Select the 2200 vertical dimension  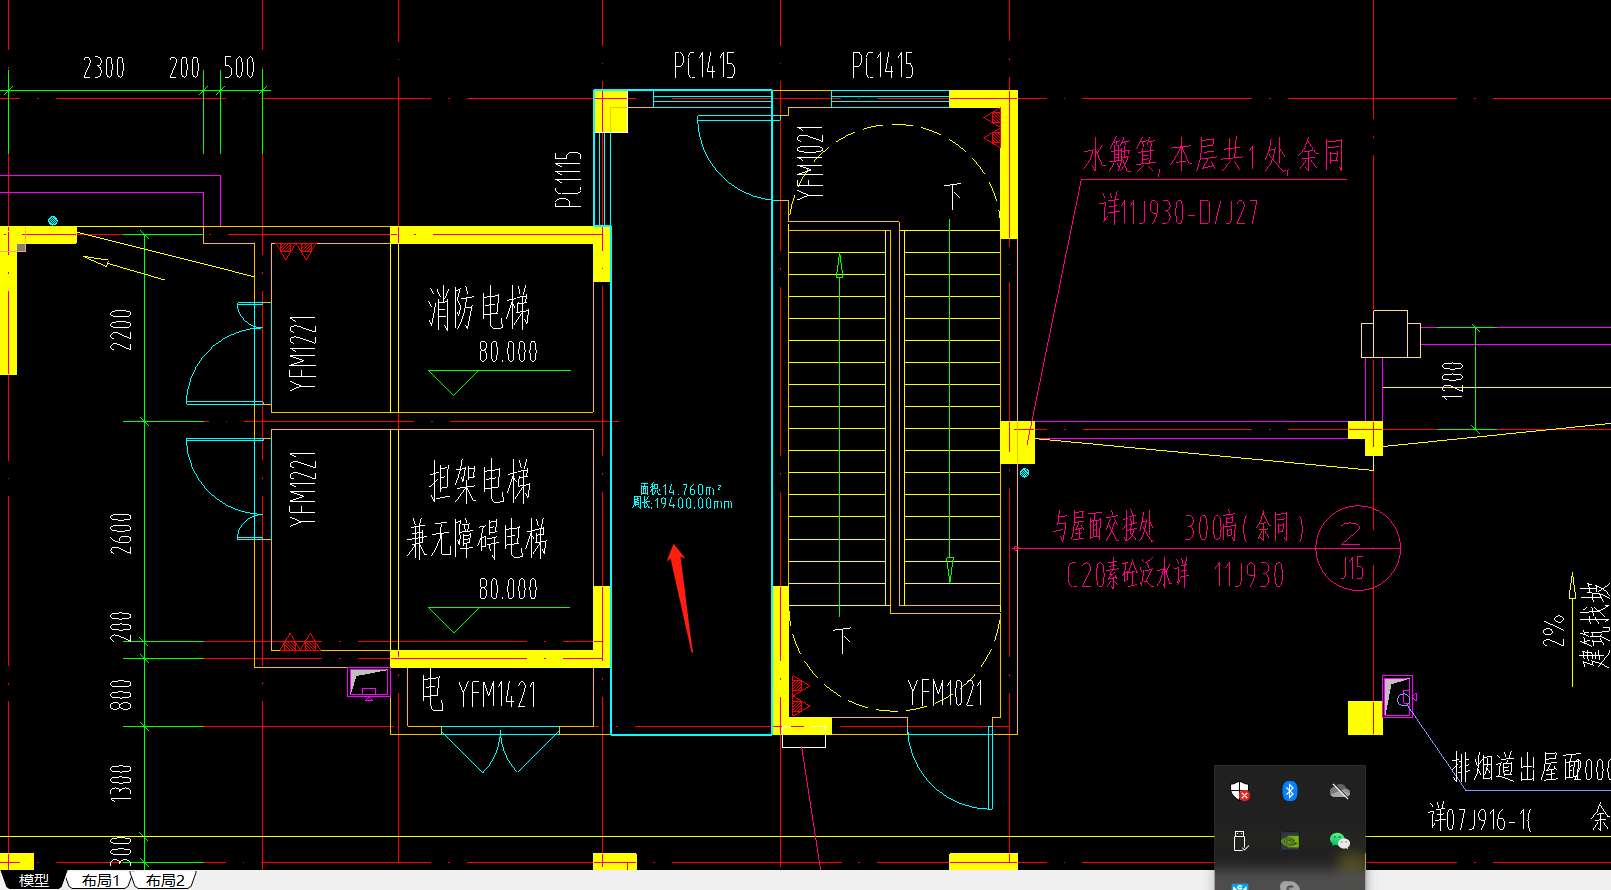(x=121, y=330)
